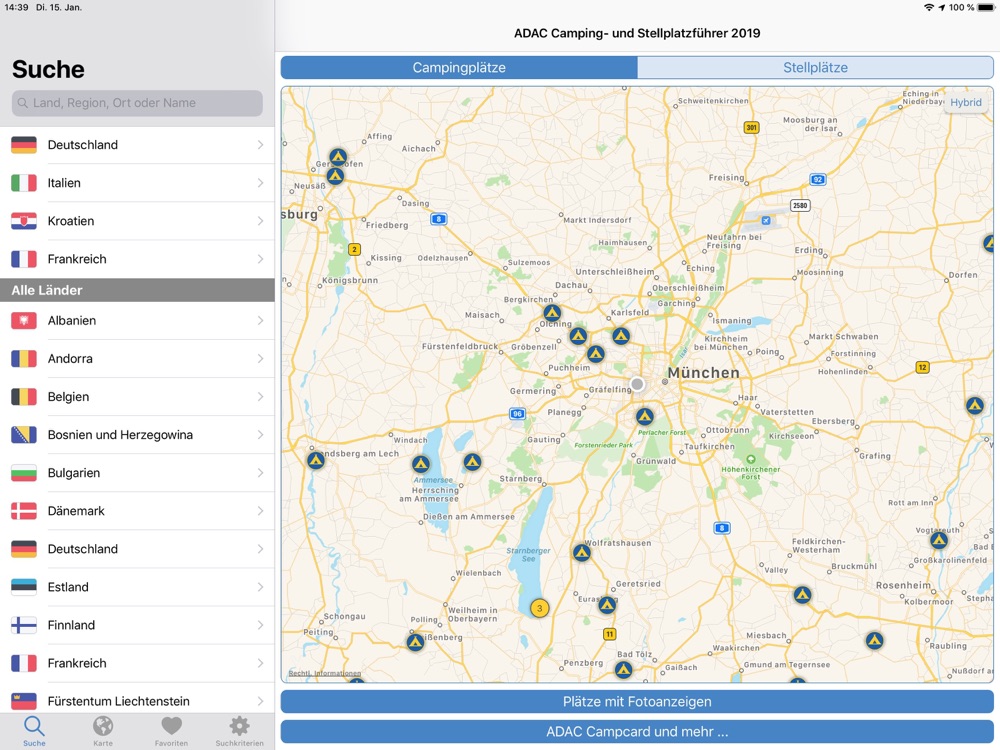This screenshot has width=1000, height=750.
Task: Open the campsite marker above Puchheim
Action: coord(596,353)
